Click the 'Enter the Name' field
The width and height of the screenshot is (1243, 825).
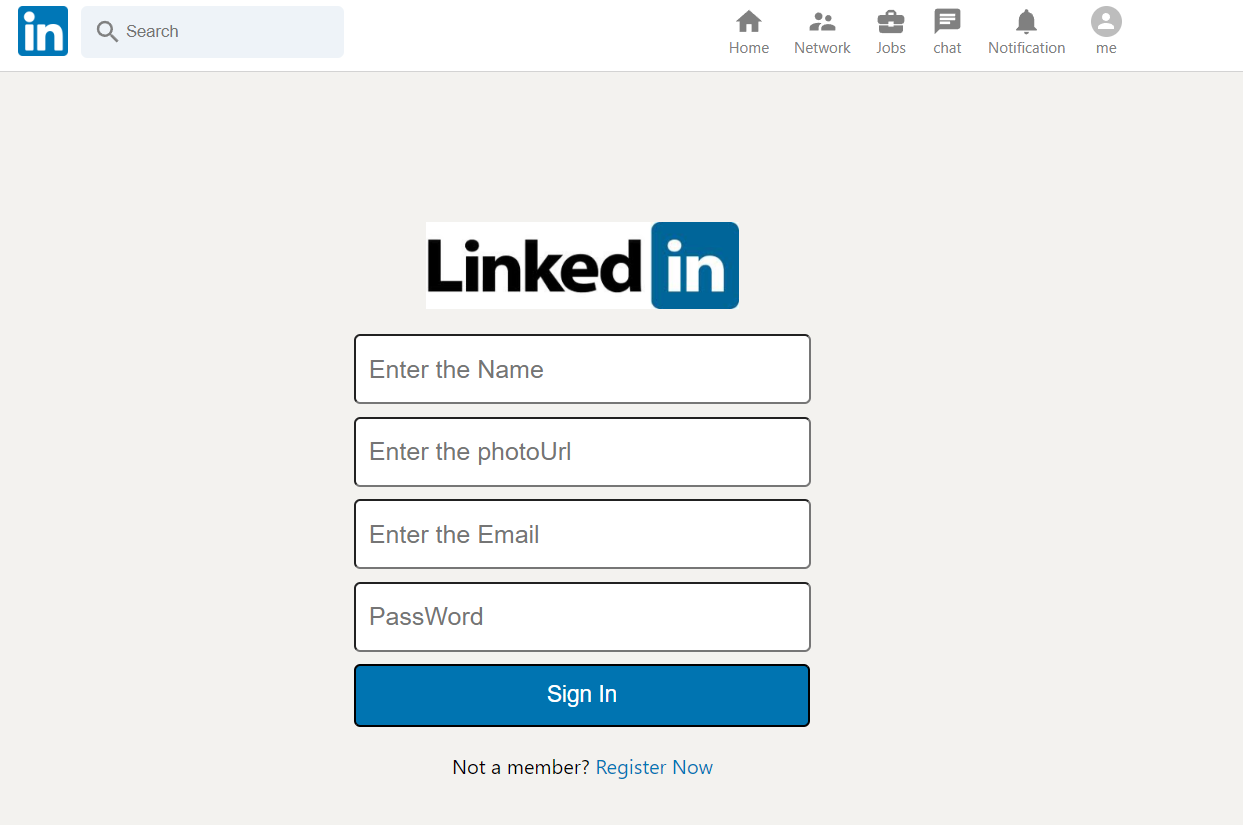point(582,369)
